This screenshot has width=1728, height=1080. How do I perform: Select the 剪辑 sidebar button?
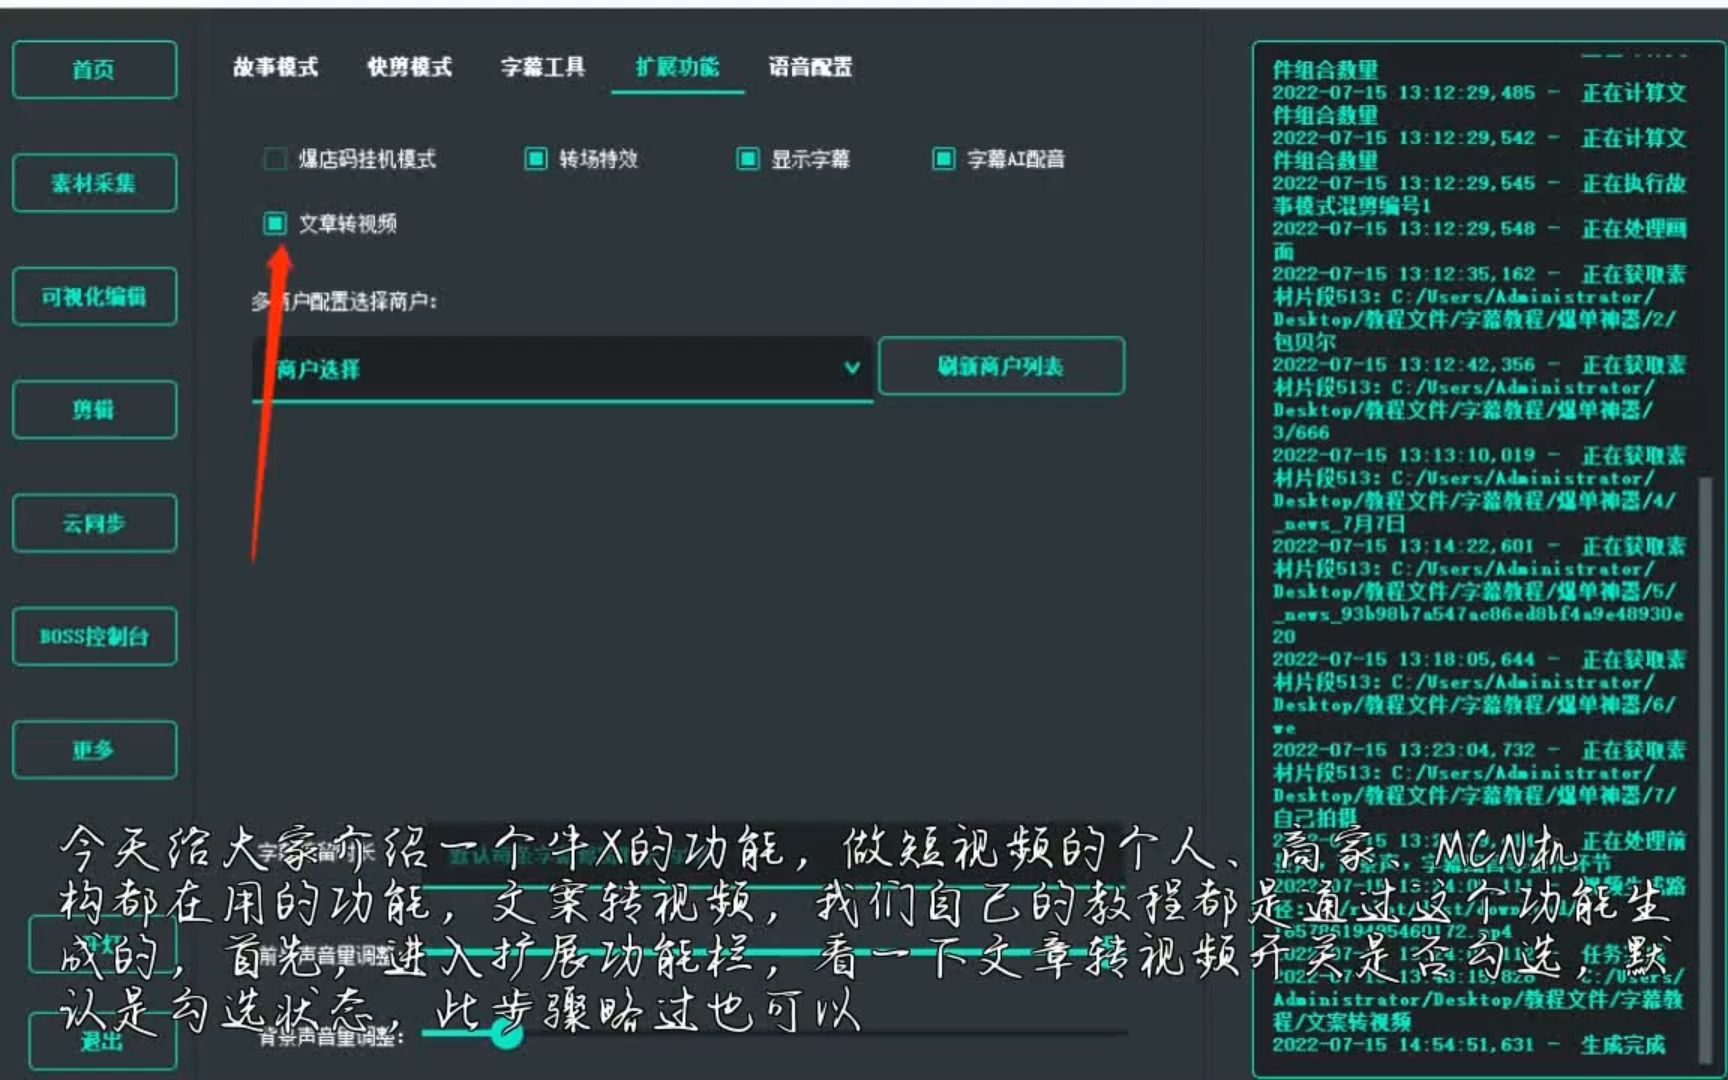coord(94,409)
